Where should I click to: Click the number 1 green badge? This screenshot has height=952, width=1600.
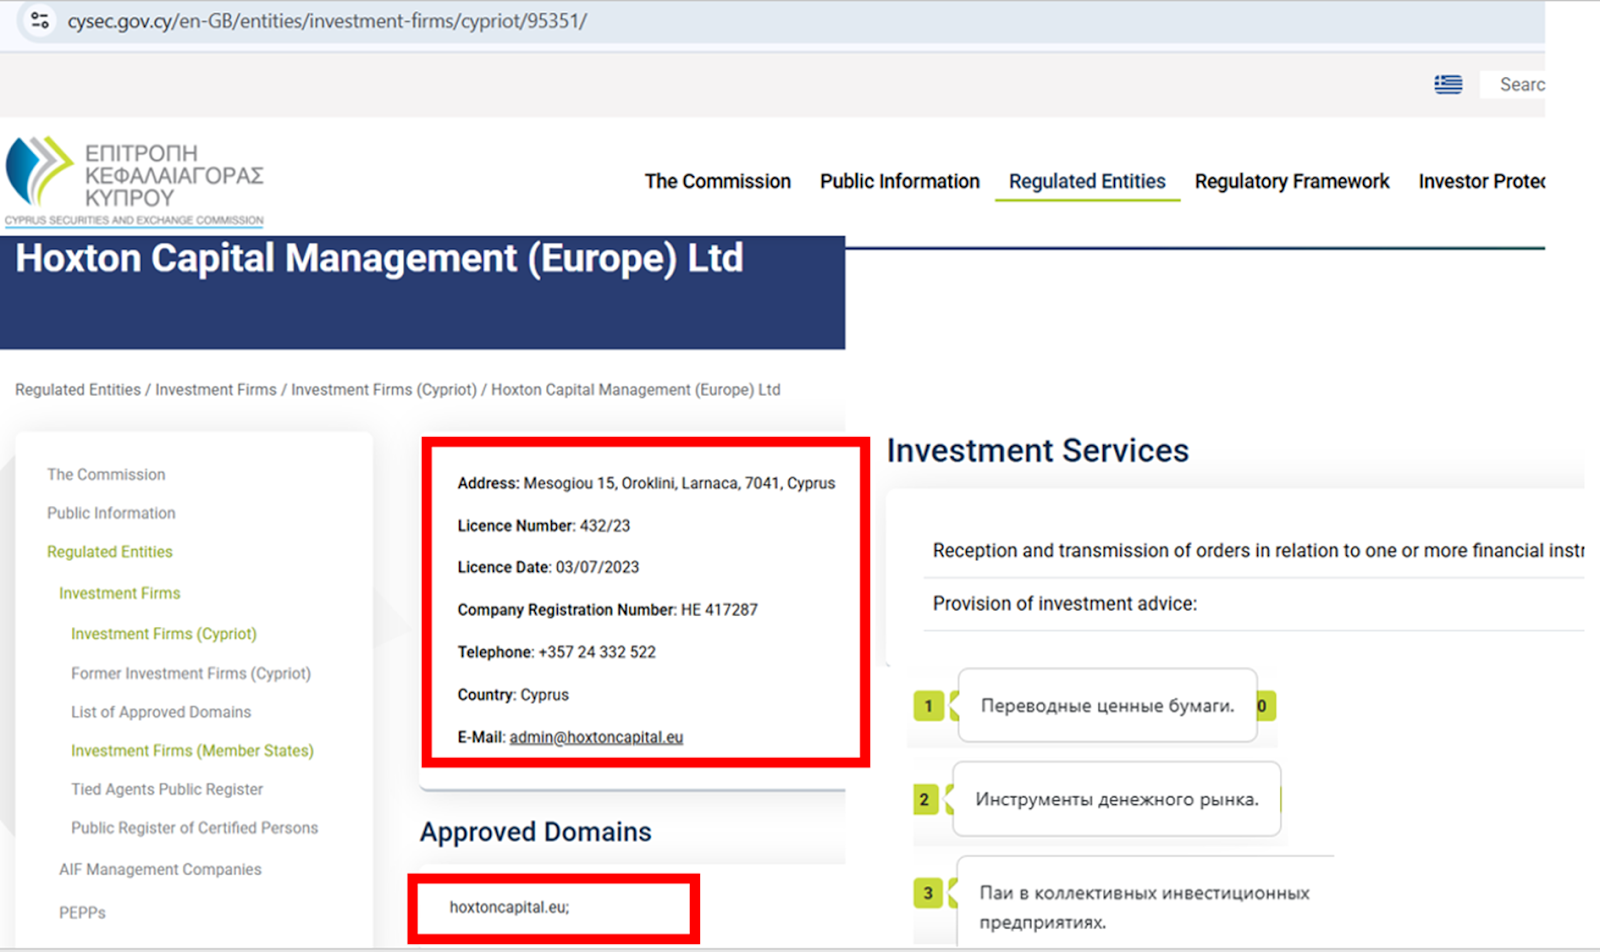coord(928,706)
